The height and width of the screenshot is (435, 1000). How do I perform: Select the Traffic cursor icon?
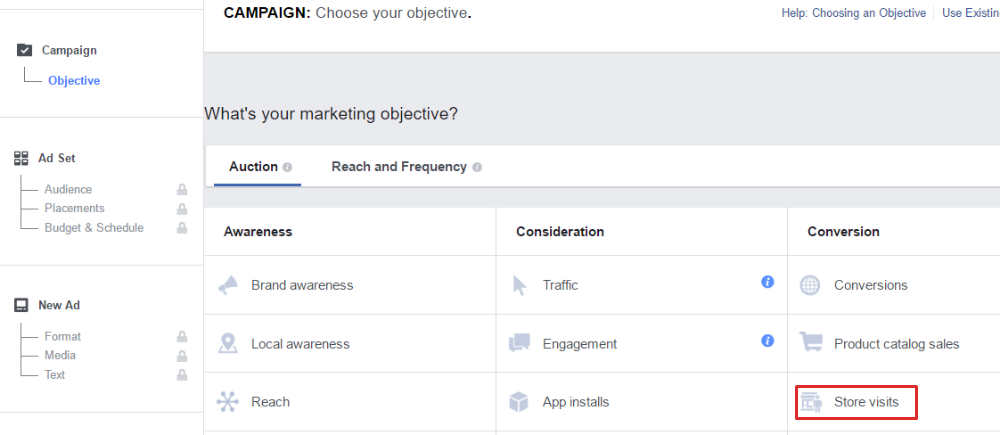coord(519,285)
